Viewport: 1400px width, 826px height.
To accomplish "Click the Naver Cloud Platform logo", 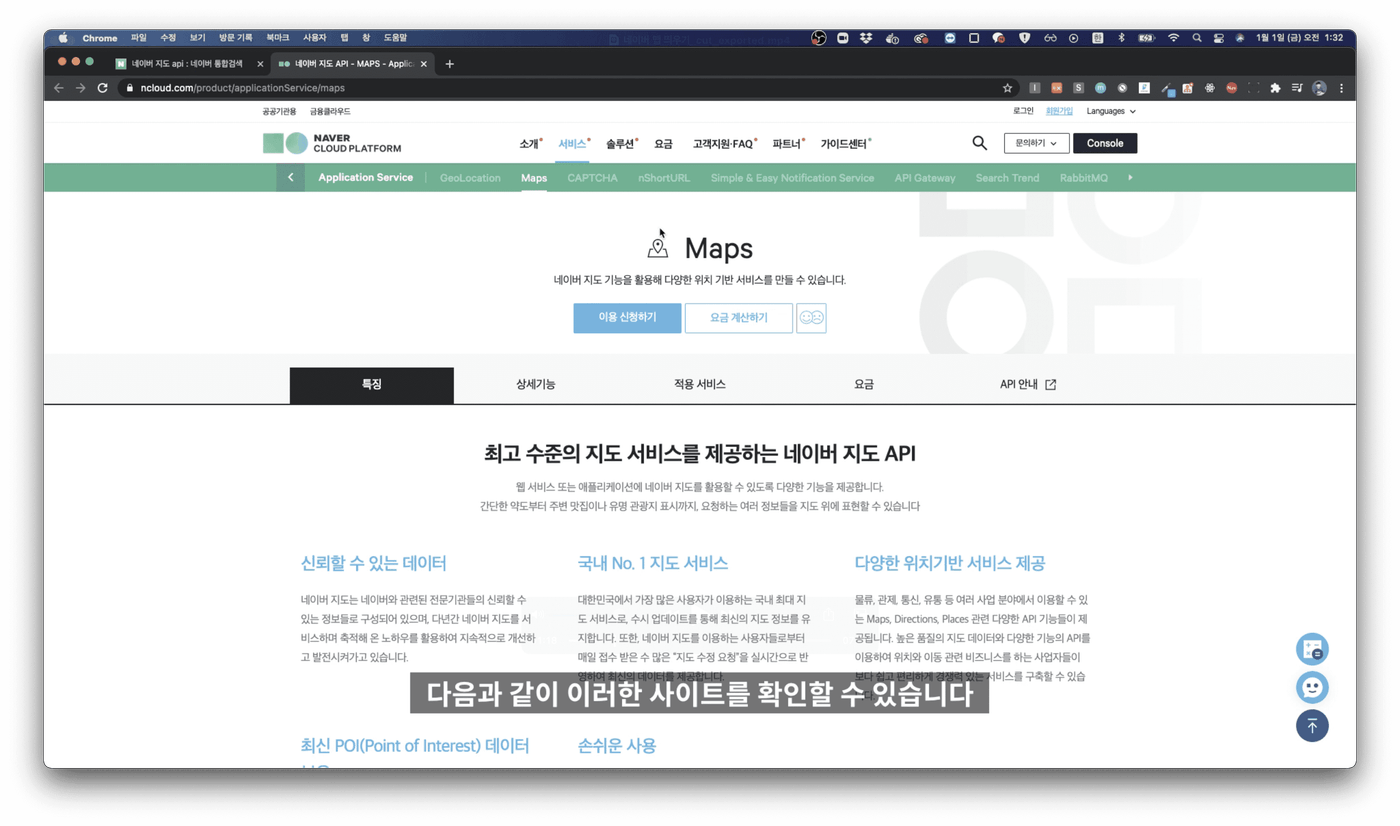I will pyautogui.click(x=332, y=143).
